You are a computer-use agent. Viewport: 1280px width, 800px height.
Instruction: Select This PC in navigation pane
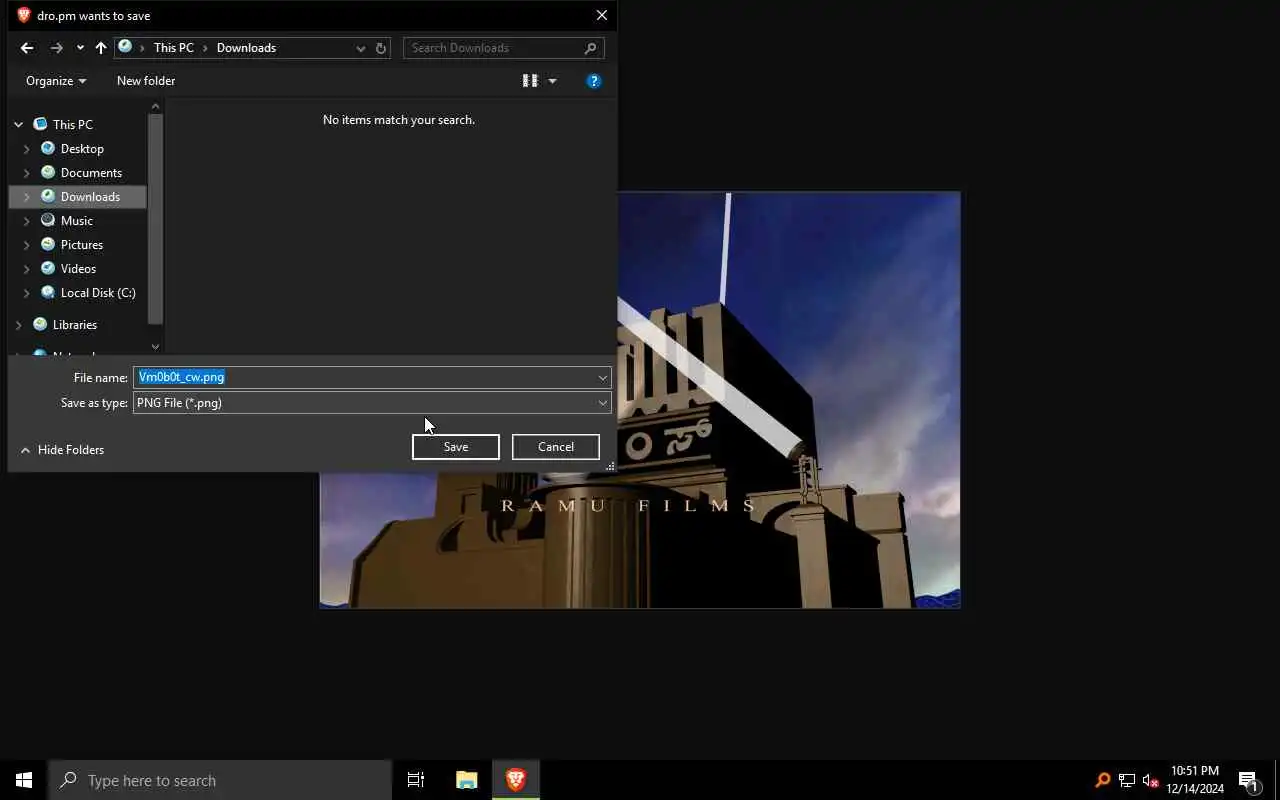point(72,125)
